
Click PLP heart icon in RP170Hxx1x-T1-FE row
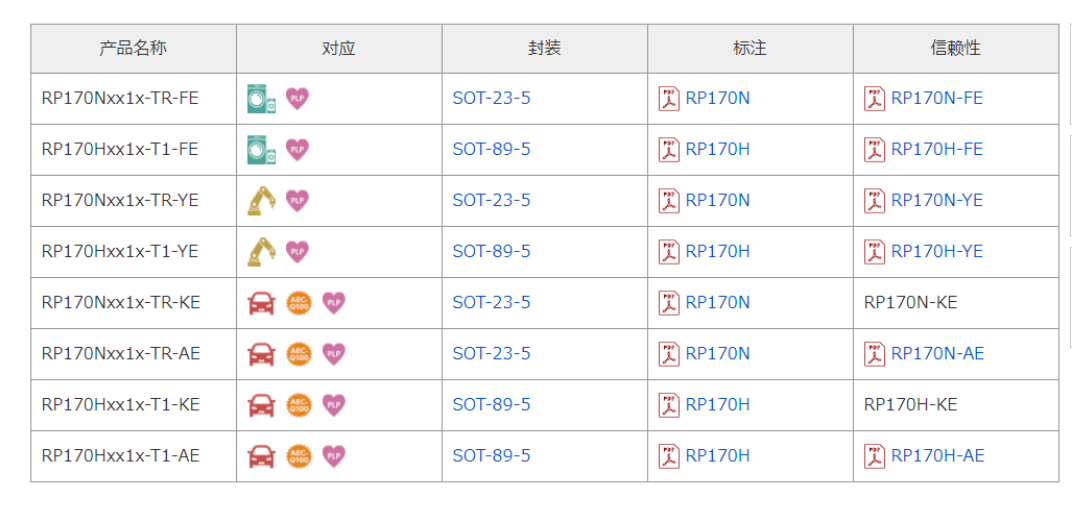click(x=297, y=149)
